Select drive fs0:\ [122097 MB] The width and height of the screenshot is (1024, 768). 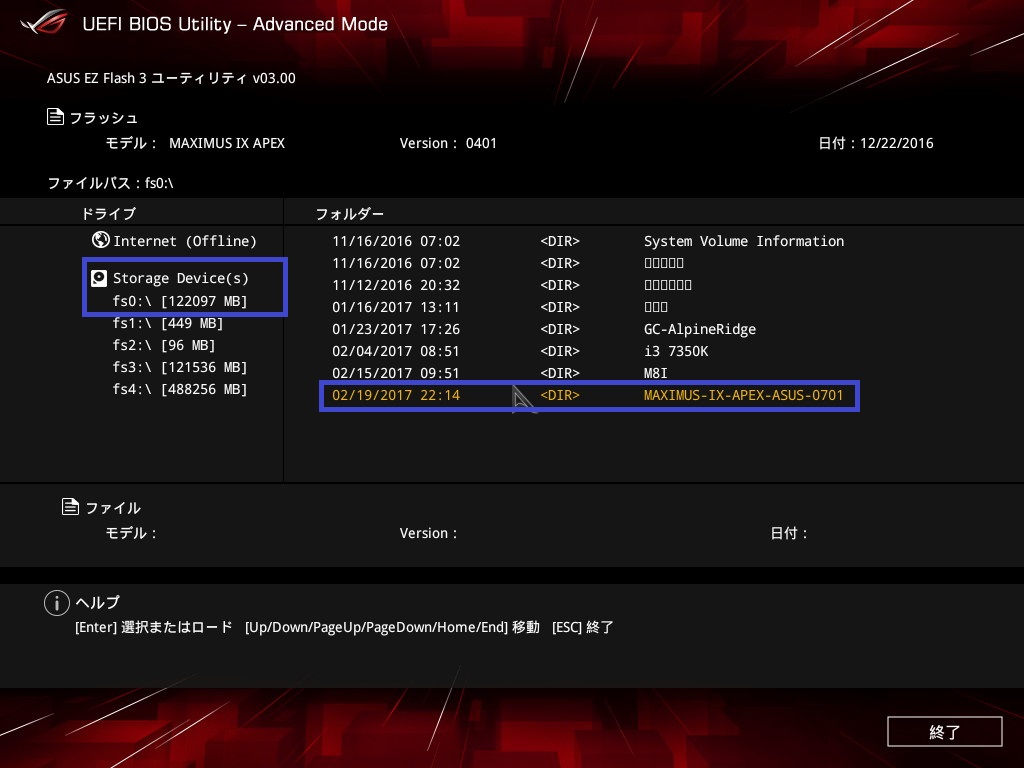coord(180,301)
